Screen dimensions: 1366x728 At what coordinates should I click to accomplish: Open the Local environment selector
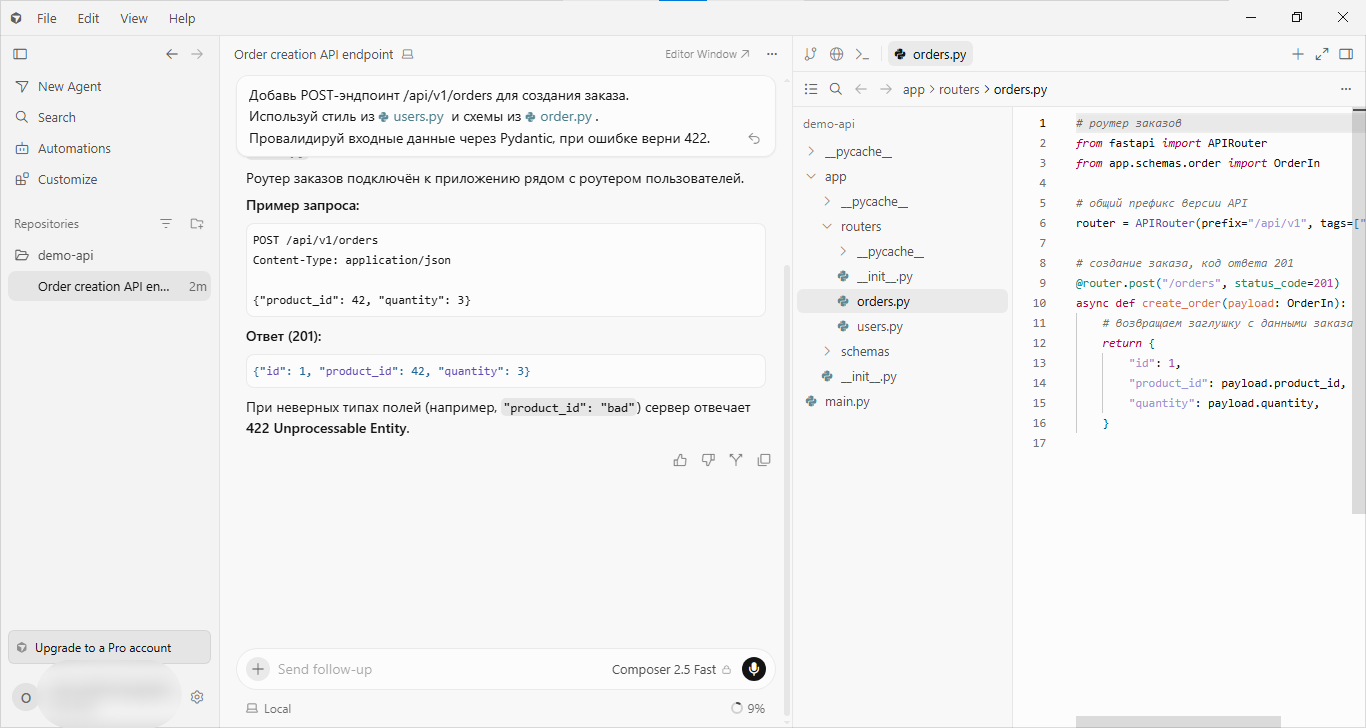pyautogui.click(x=269, y=708)
